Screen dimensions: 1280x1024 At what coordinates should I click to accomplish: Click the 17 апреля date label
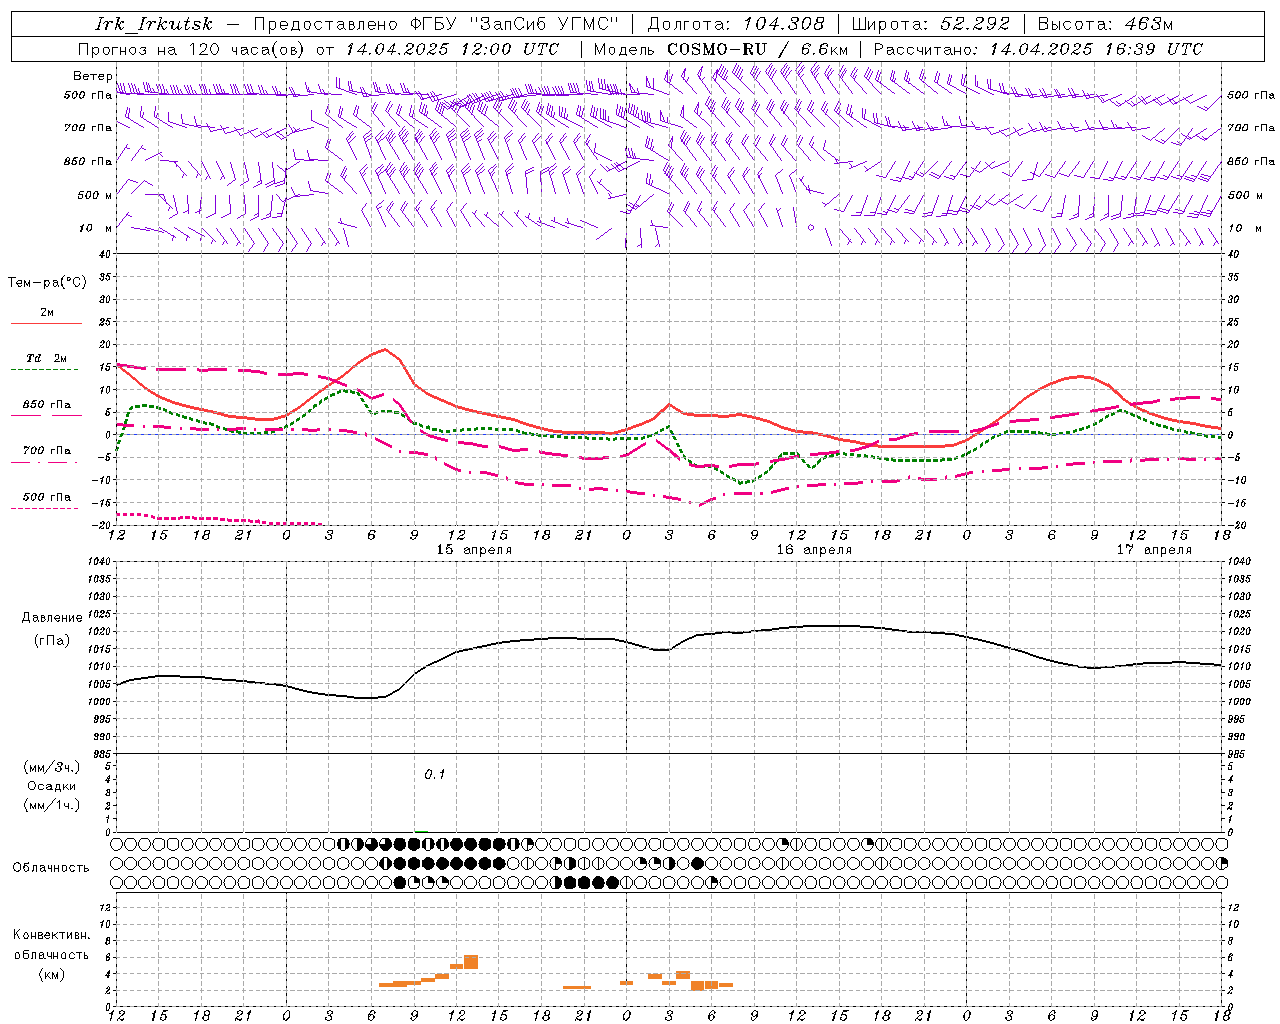pyautogui.click(x=1154, y=550)
